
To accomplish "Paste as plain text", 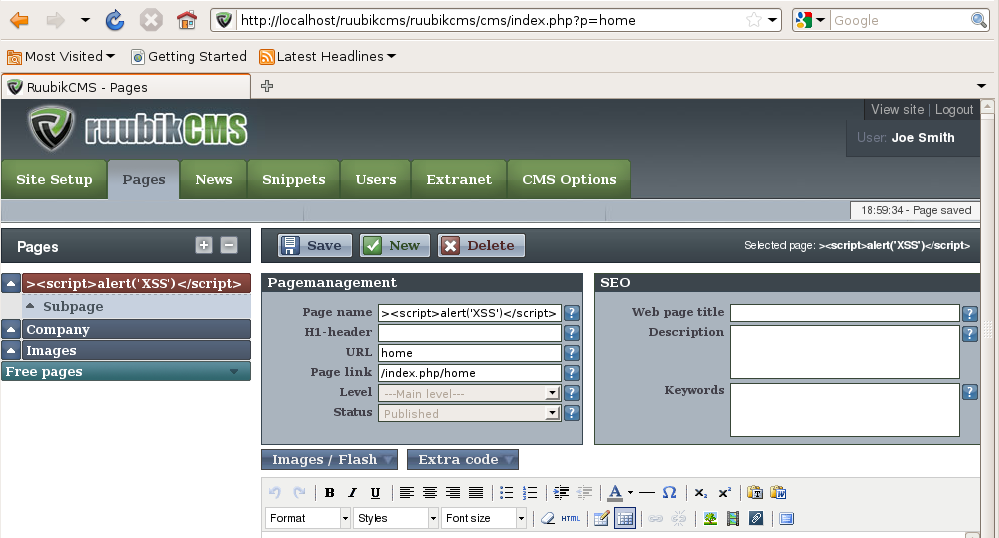I will 755,493.
